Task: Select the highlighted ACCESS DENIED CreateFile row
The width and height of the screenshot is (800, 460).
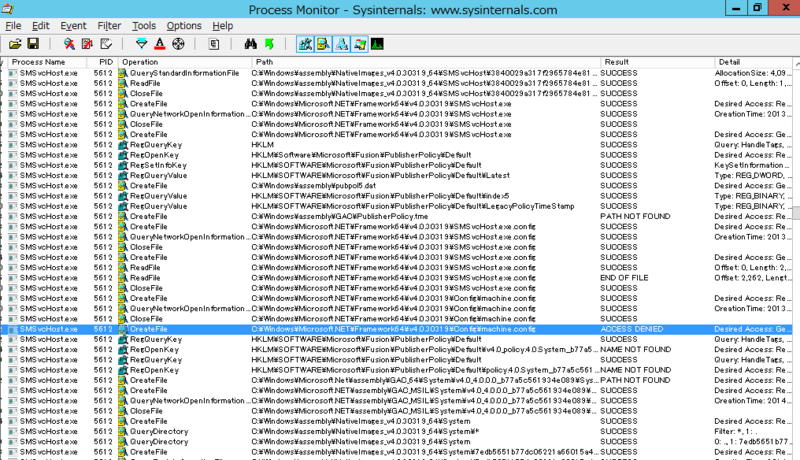Action: [396, 329]
